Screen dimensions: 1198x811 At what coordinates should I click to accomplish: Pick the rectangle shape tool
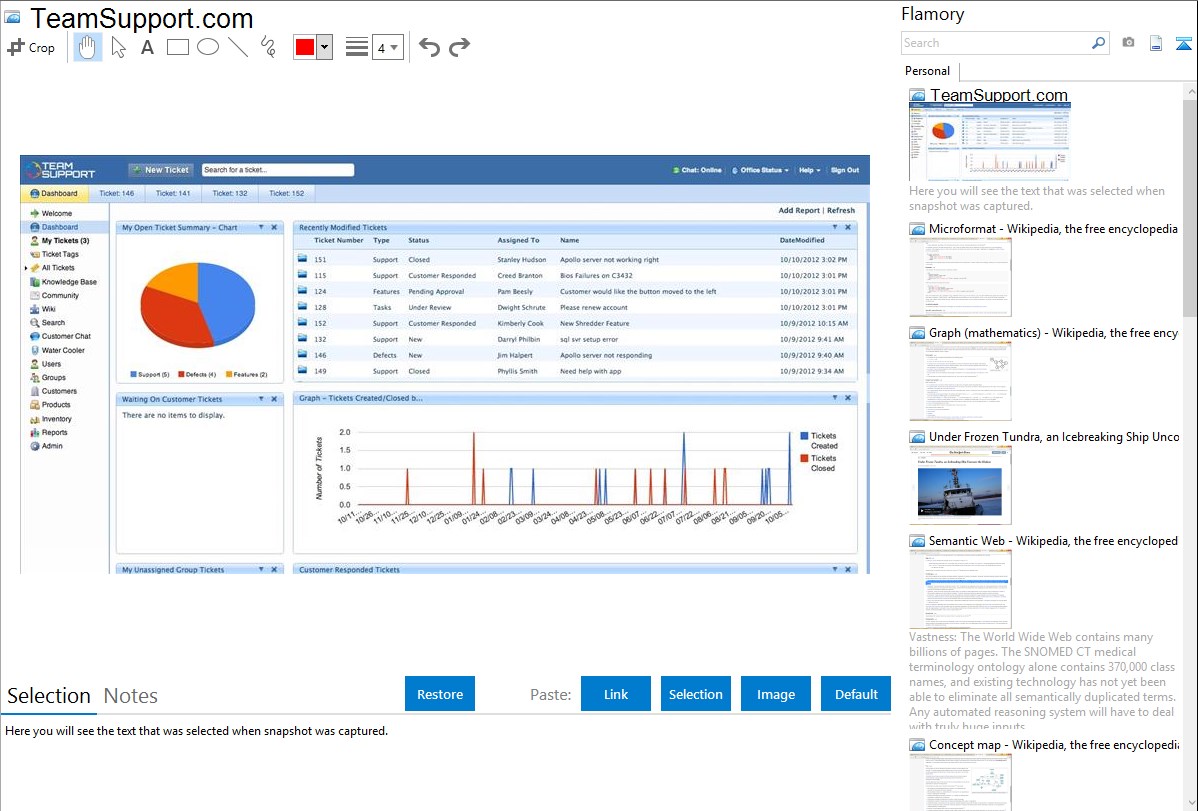[x=178, y=47]
